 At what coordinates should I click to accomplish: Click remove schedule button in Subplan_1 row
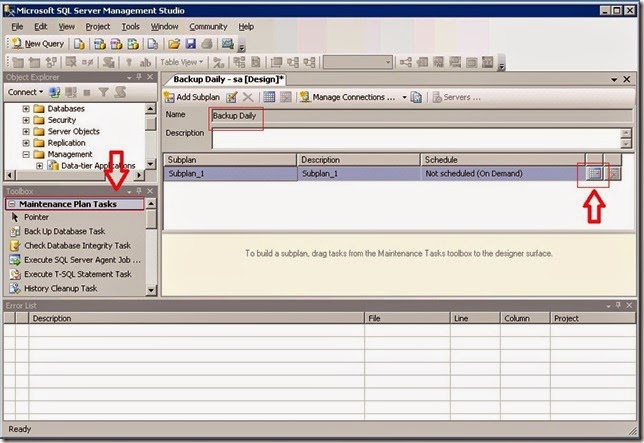point(614,174)
